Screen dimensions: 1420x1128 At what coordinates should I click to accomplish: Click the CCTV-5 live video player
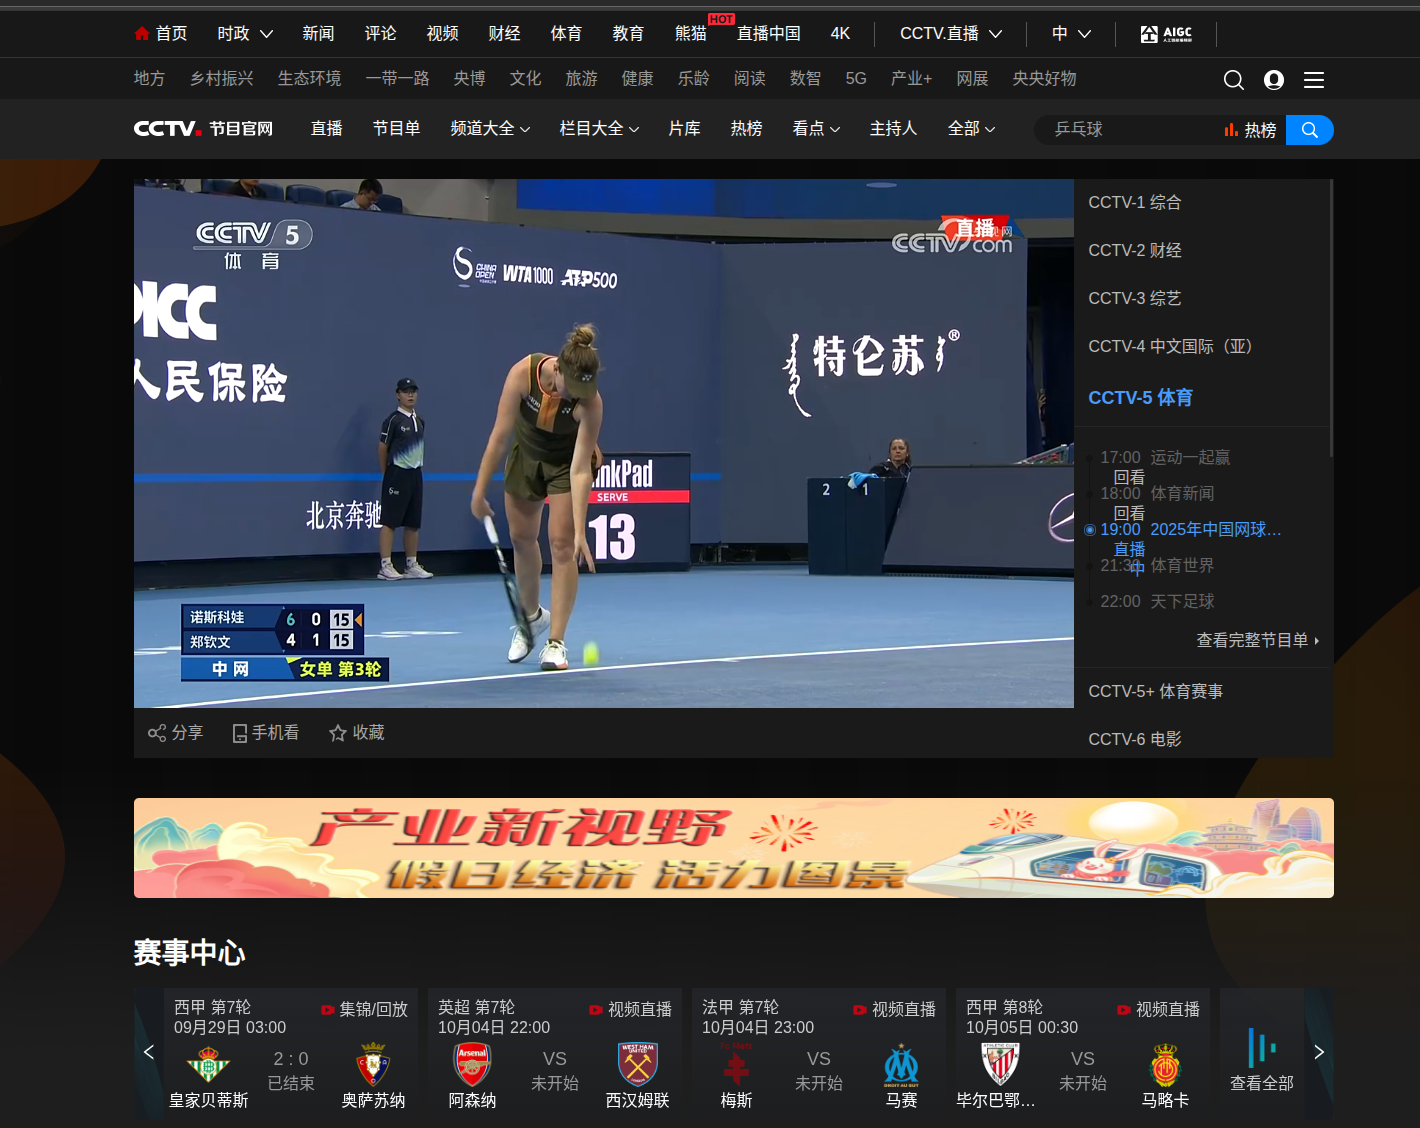click(604, 444)
